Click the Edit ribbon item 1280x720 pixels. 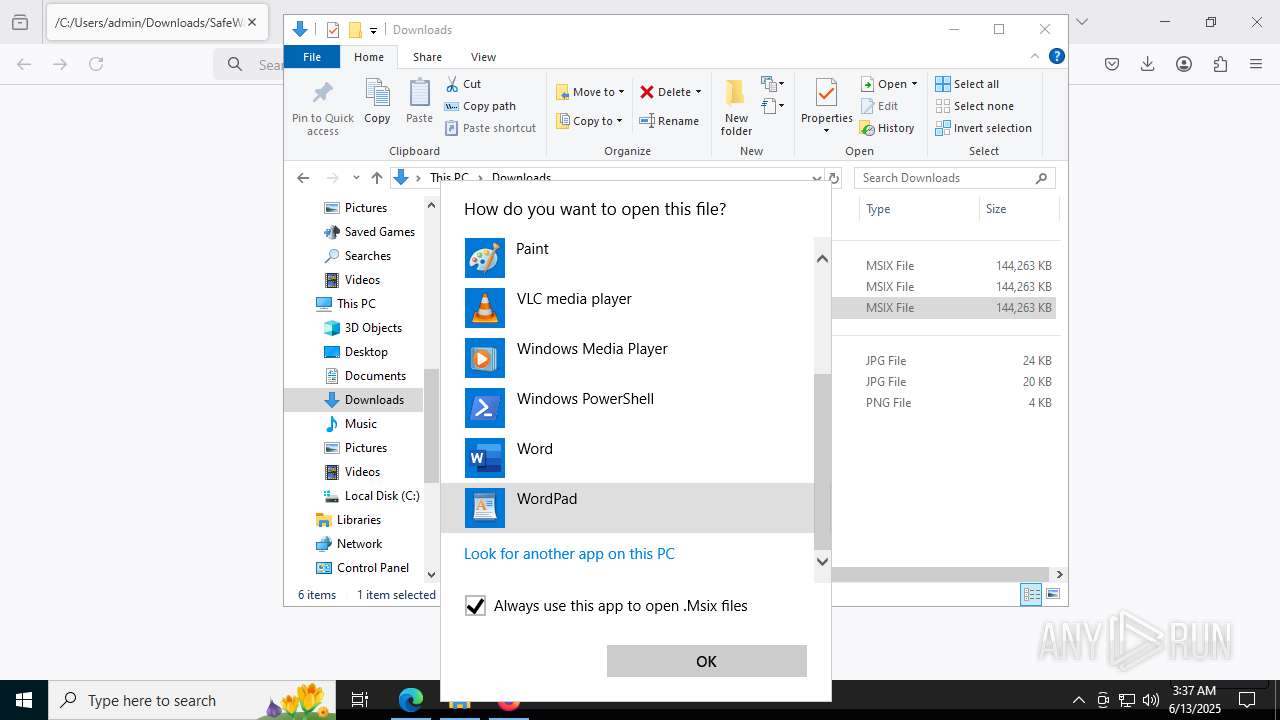pos(880,106)
